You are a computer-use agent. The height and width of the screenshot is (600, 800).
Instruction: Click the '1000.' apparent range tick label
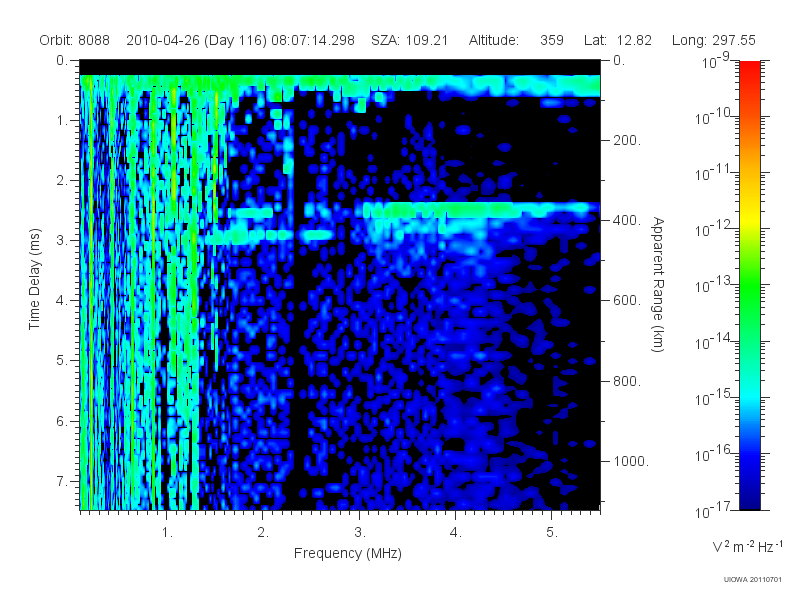pyautogui.click(x=631, y=461)
